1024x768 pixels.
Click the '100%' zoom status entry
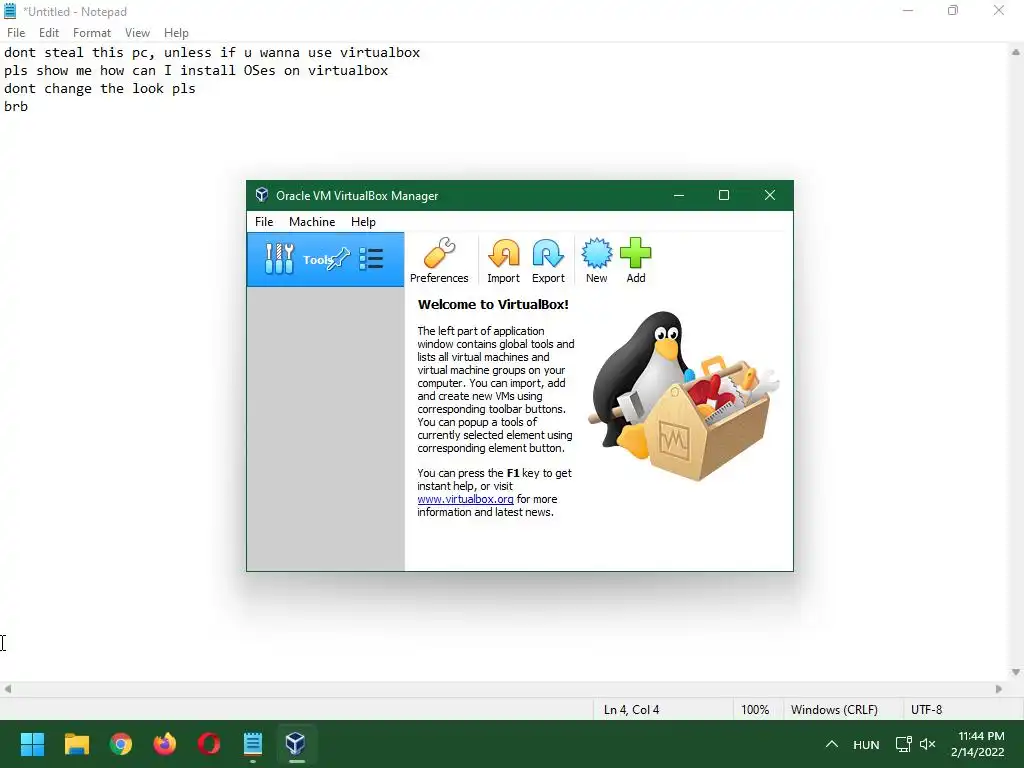point(755,710)
